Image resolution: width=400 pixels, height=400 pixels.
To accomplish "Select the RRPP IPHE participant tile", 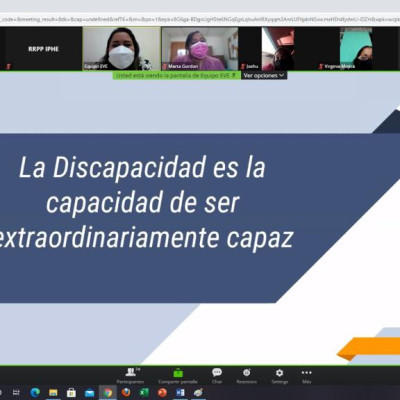I will pos(43,49).
